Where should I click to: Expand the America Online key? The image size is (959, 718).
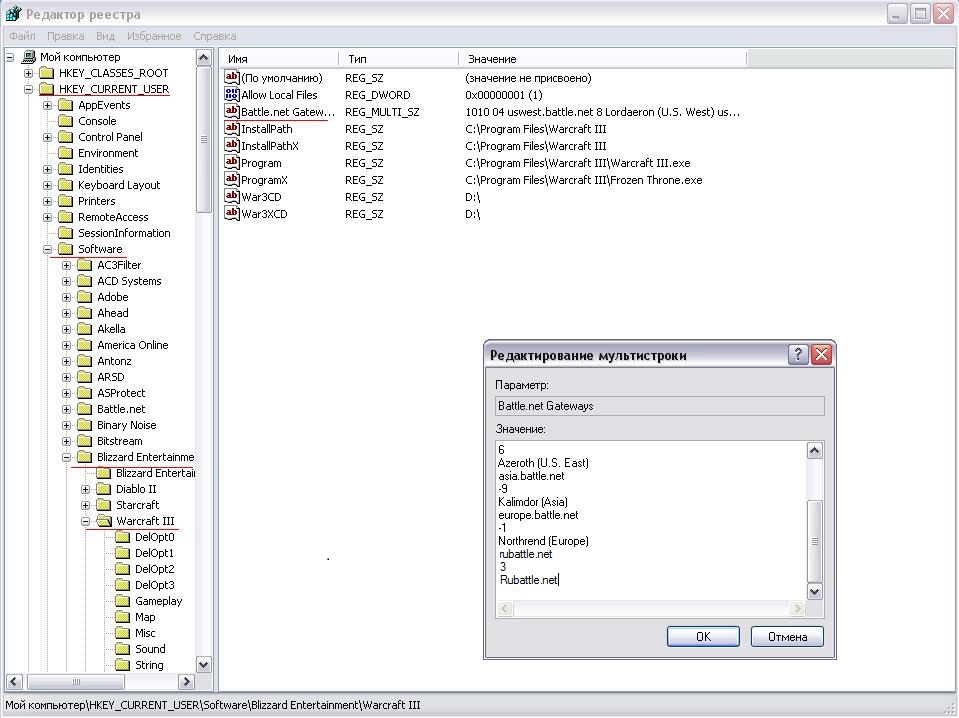(x=66, y=345)
